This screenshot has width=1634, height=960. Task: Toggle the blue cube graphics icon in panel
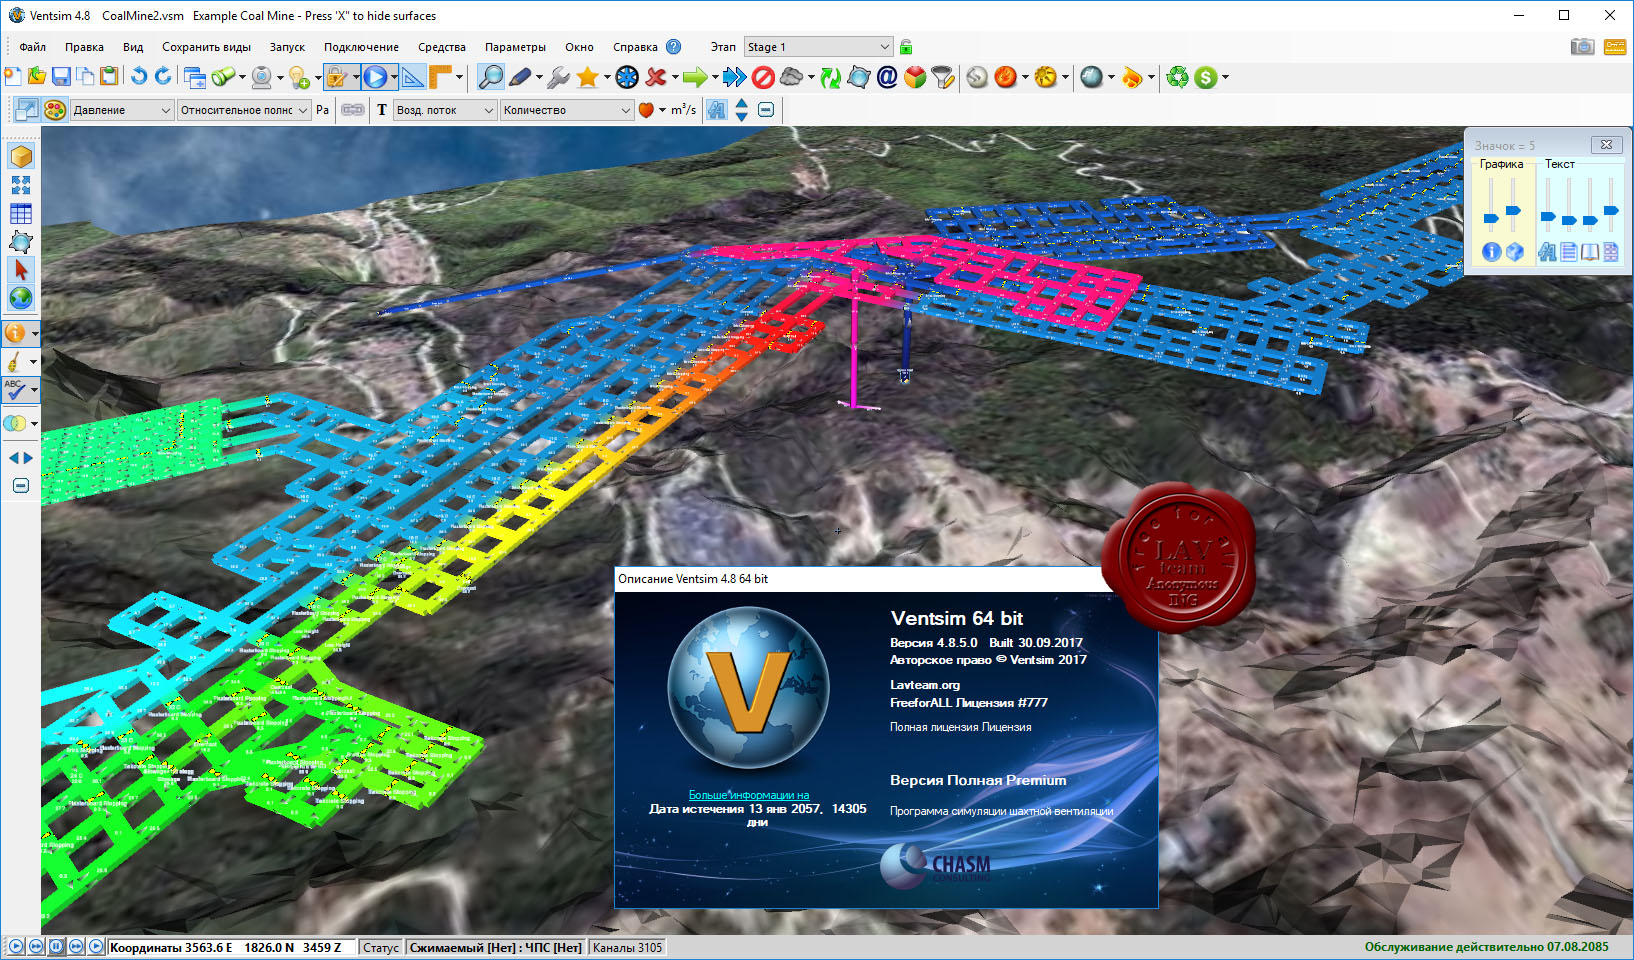pos(1515,252)
